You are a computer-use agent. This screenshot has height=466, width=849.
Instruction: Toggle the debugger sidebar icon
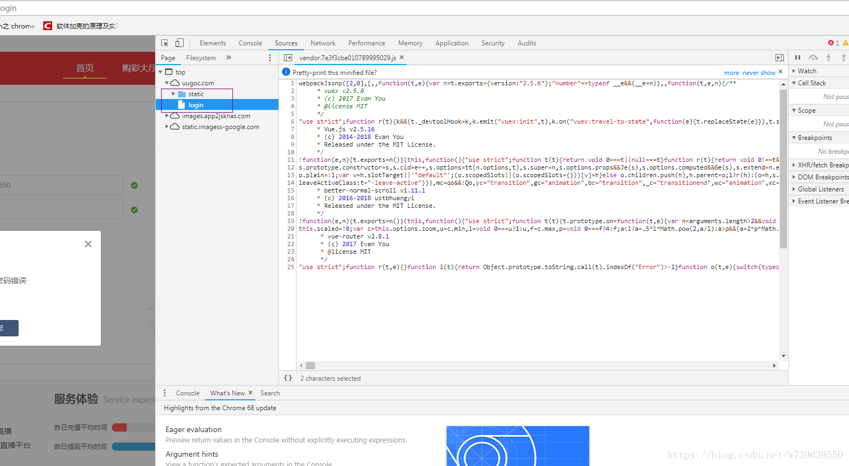779,57
